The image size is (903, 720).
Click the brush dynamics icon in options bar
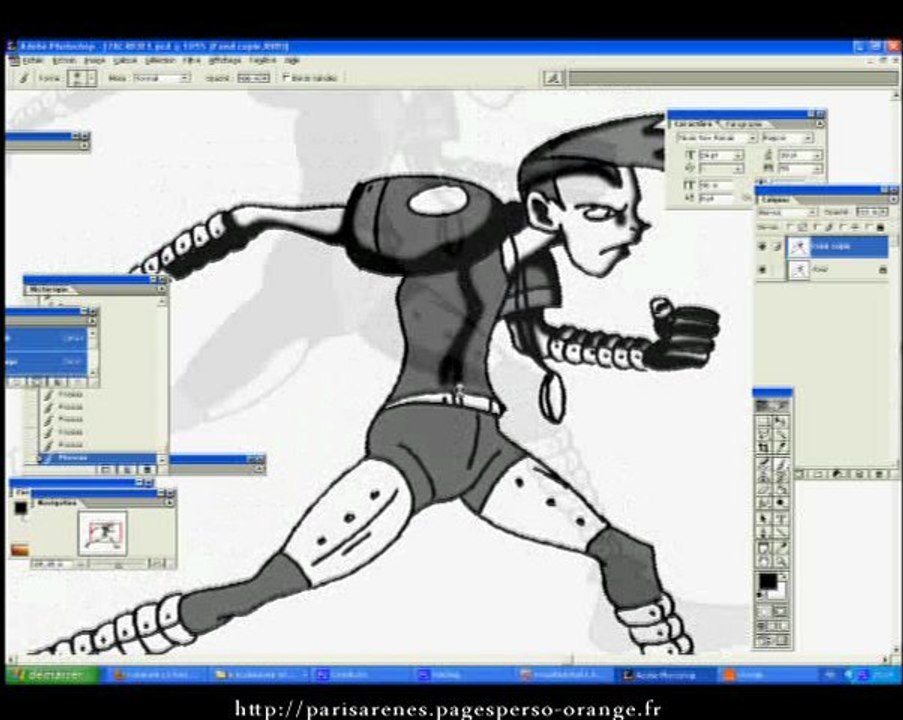click(x=553, y=78)
